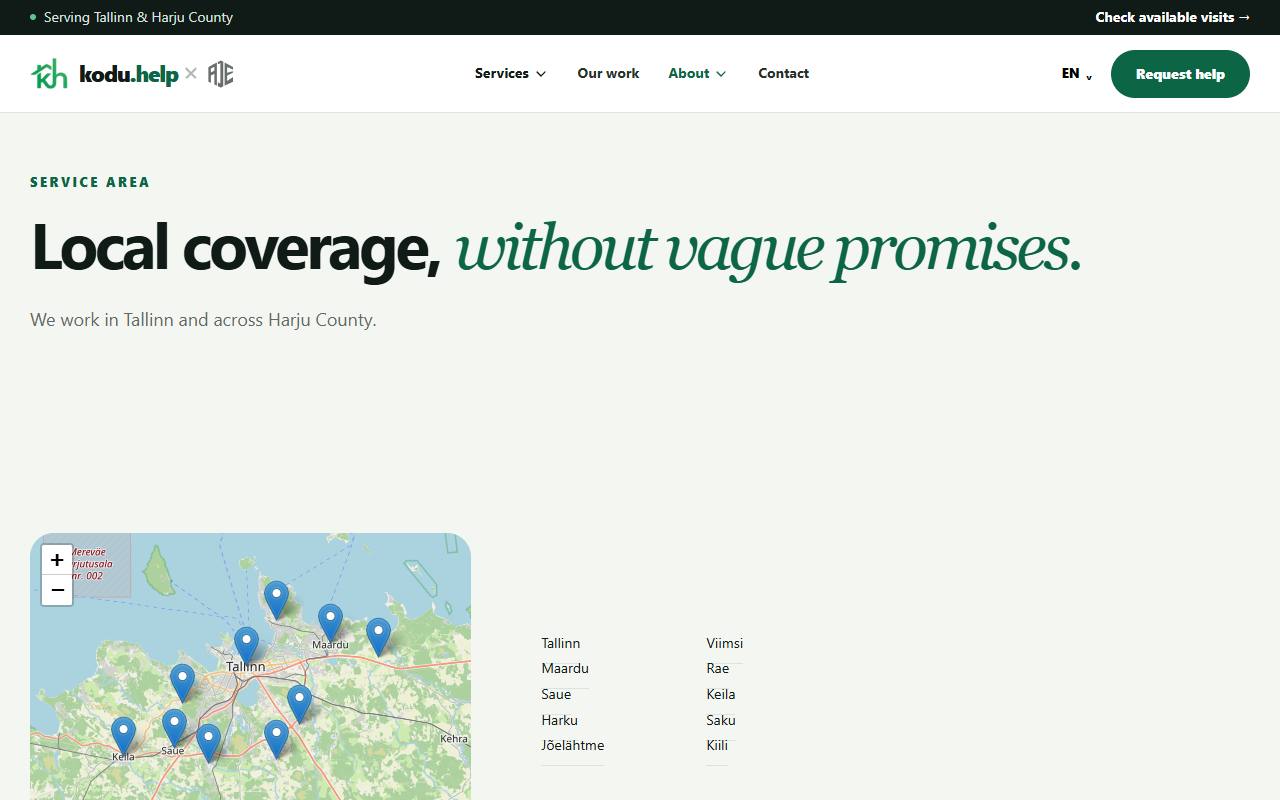
Task: Select Harku in the area list
Action: click(x=560, y=720)
